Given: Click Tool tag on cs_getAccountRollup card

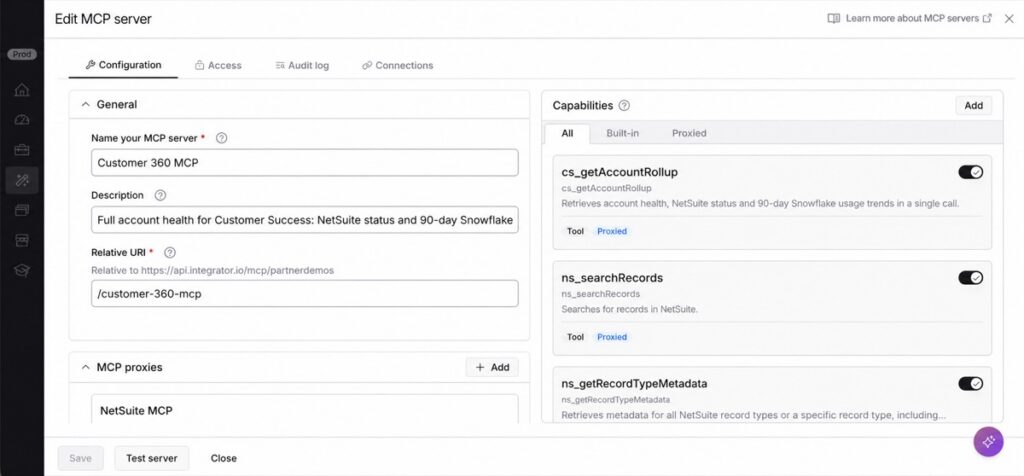Looking at the screenshot, I should pos(575,231).
